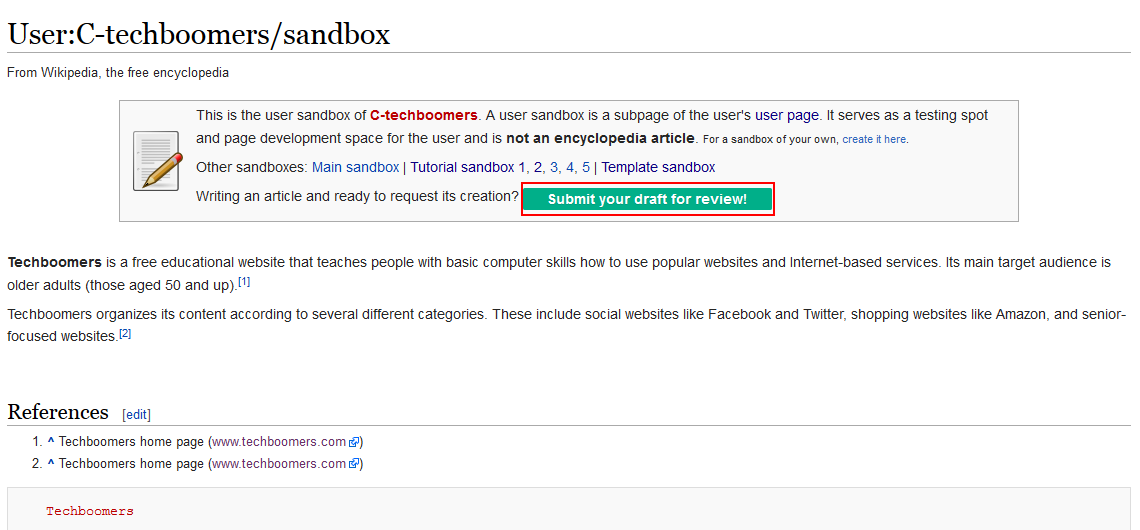Jump to footnote reference [2]
This screenshot has width=1140, height=530.
coord(125,334)
